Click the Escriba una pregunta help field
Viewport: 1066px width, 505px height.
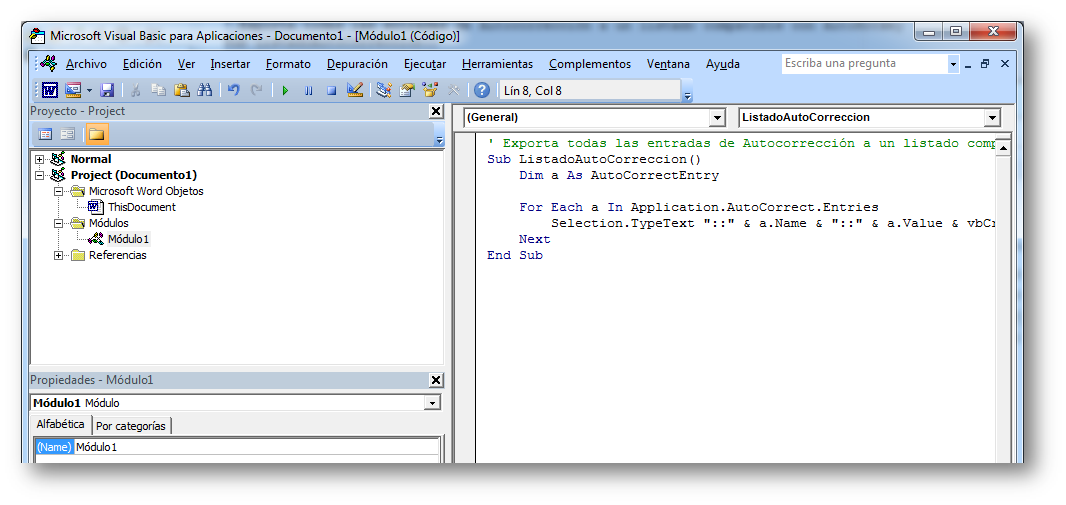[864, 63]
